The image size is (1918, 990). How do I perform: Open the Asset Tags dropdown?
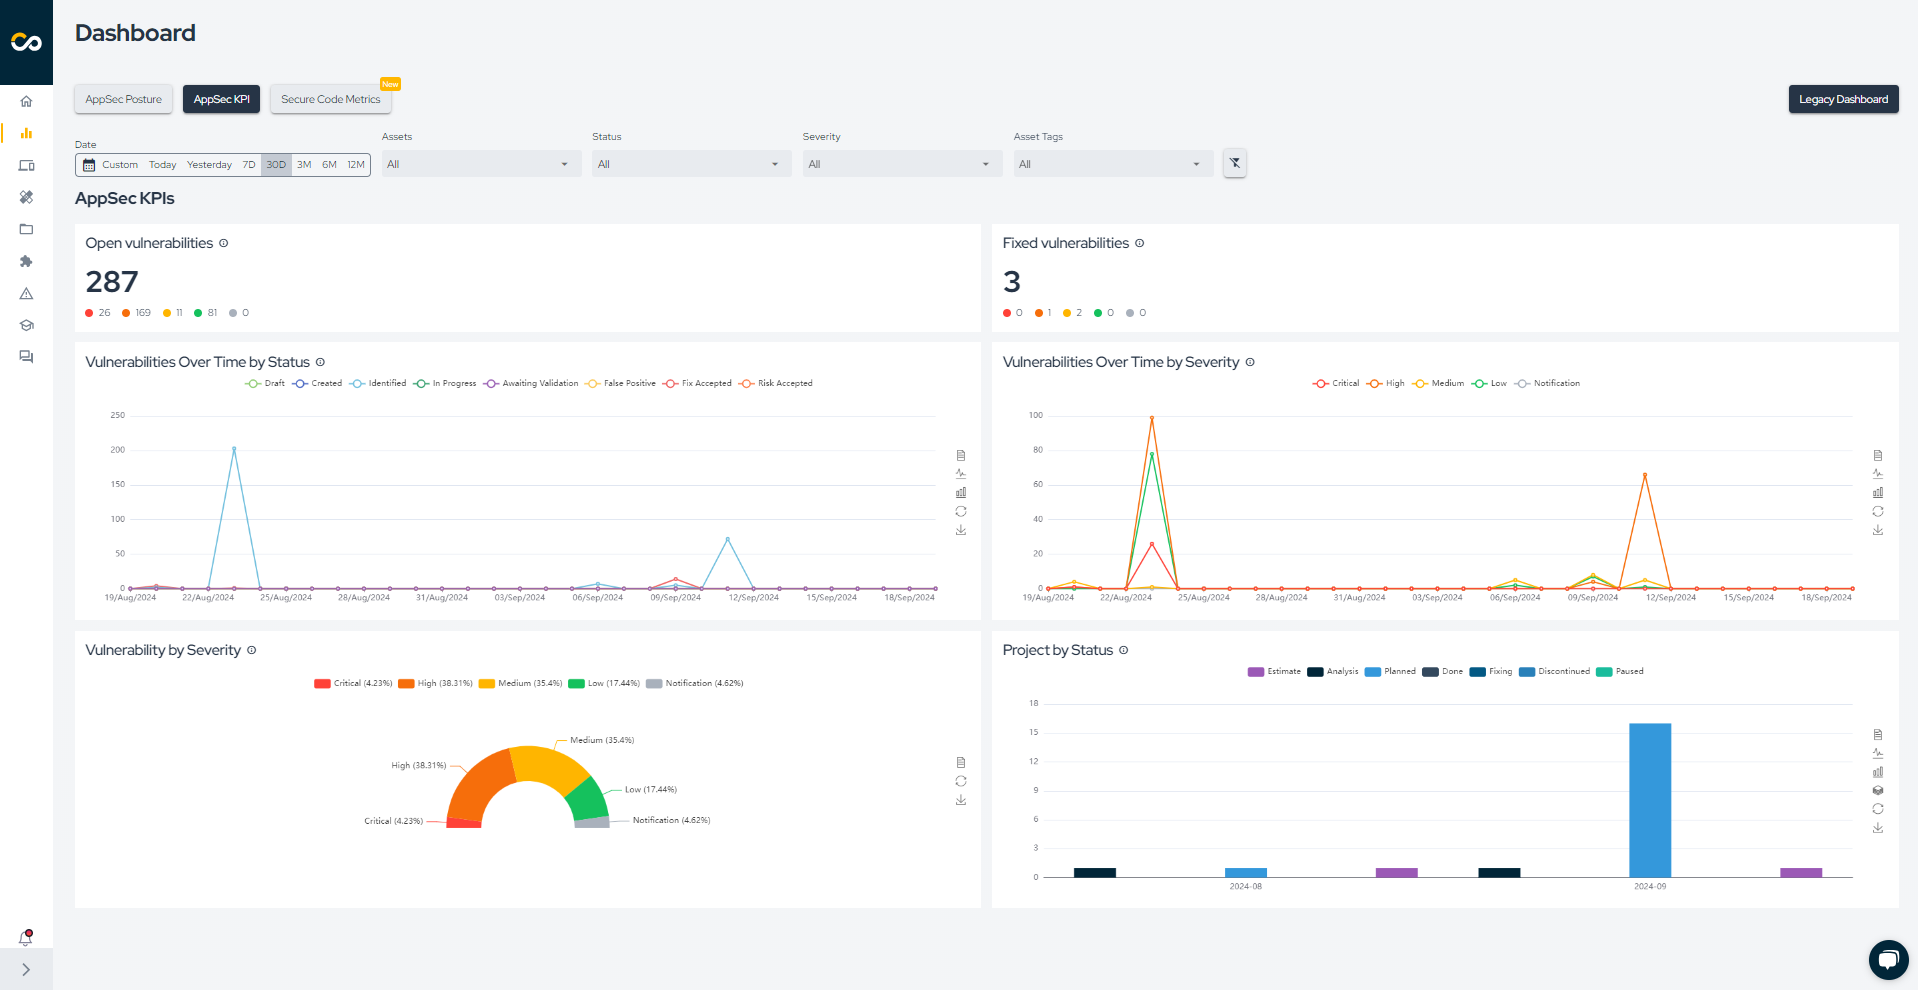pyautogui.click(x=1113, y=164)
